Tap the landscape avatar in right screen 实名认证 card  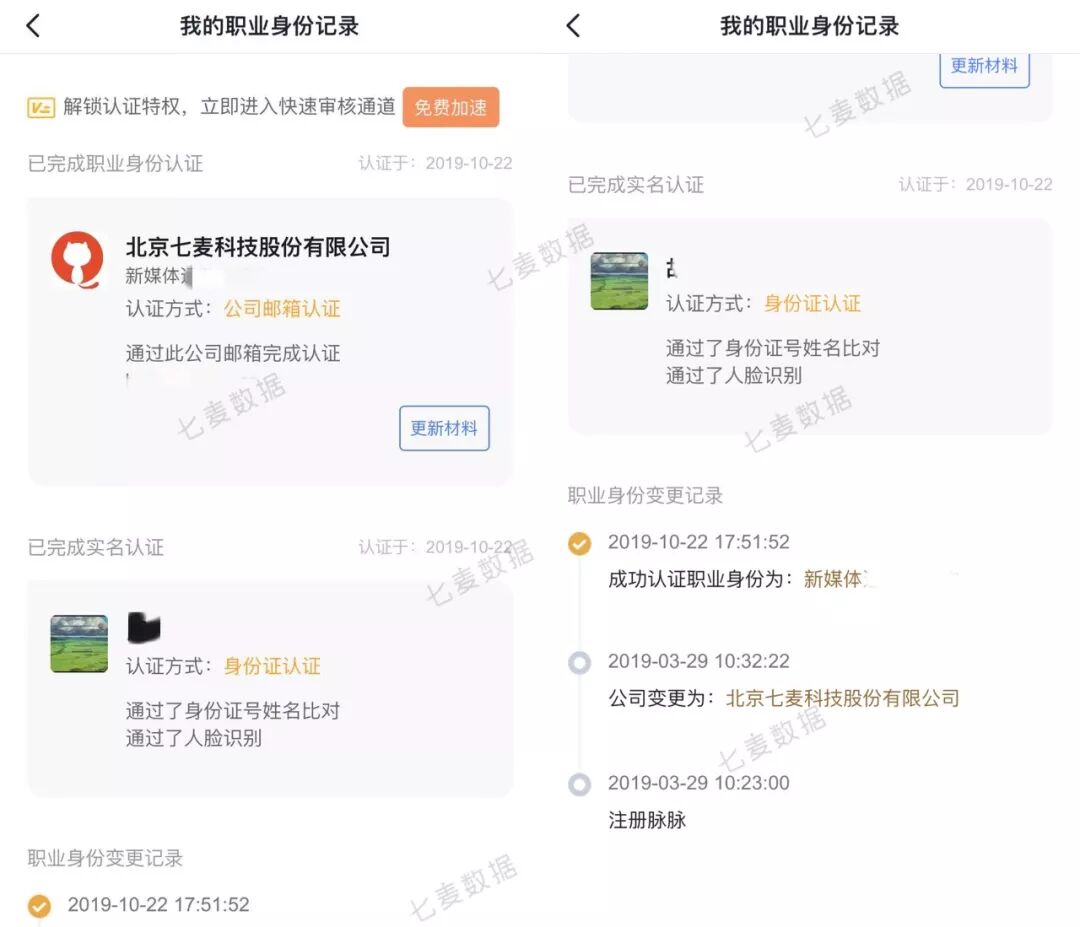pyautogui.click(x=619, y=281)
